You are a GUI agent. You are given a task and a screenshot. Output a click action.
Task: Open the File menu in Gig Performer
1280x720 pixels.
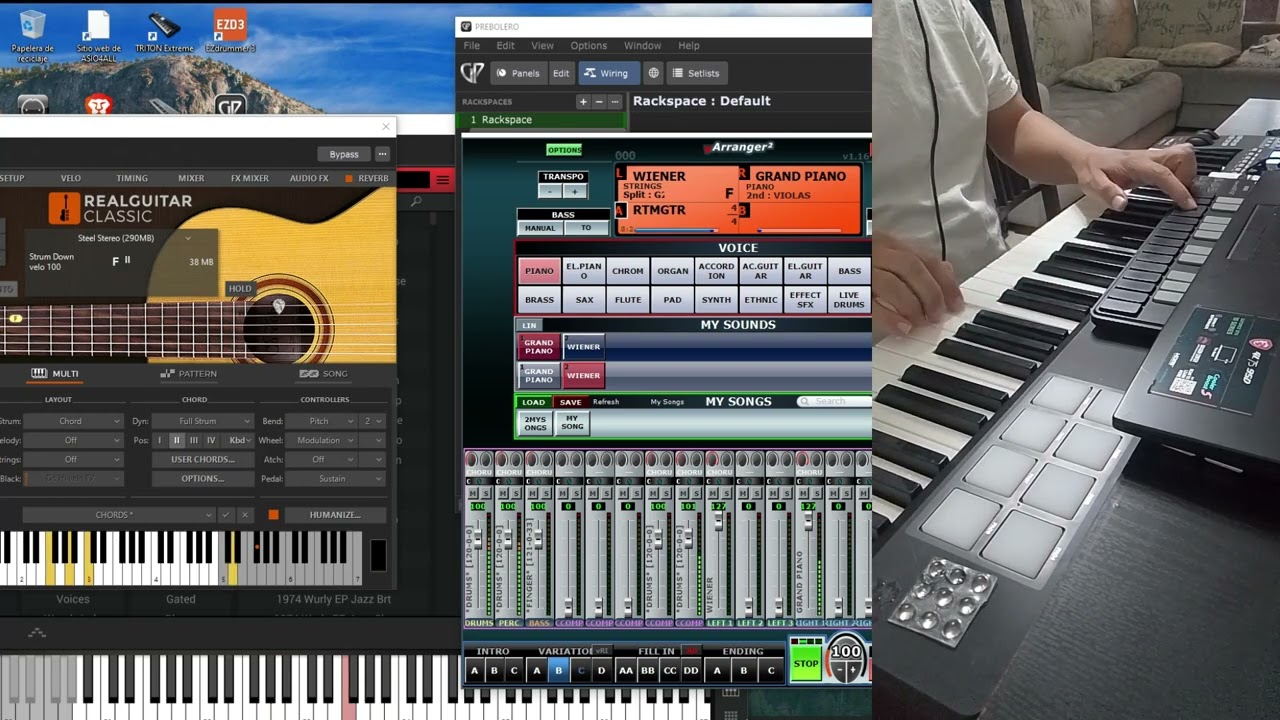point(471,46)
